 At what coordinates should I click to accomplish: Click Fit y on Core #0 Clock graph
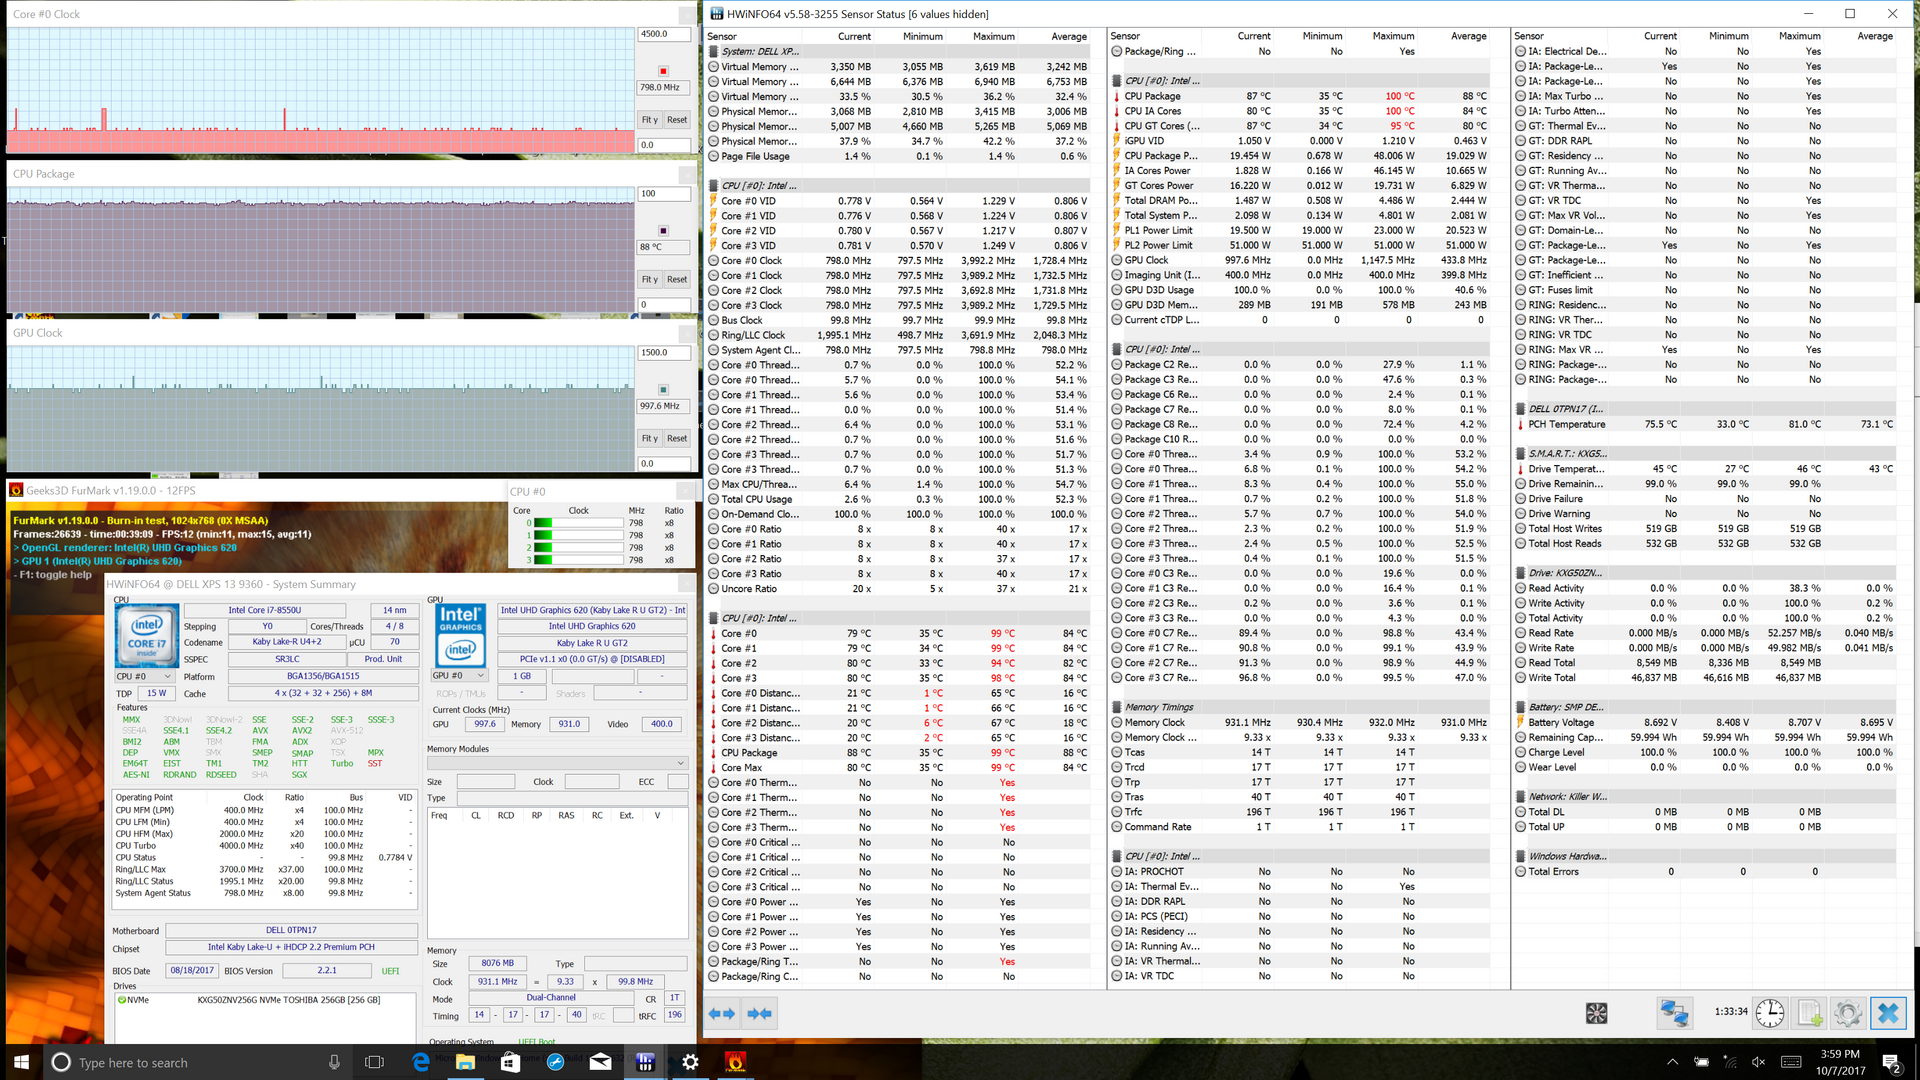pyautogui.click(x=649, y=120)
